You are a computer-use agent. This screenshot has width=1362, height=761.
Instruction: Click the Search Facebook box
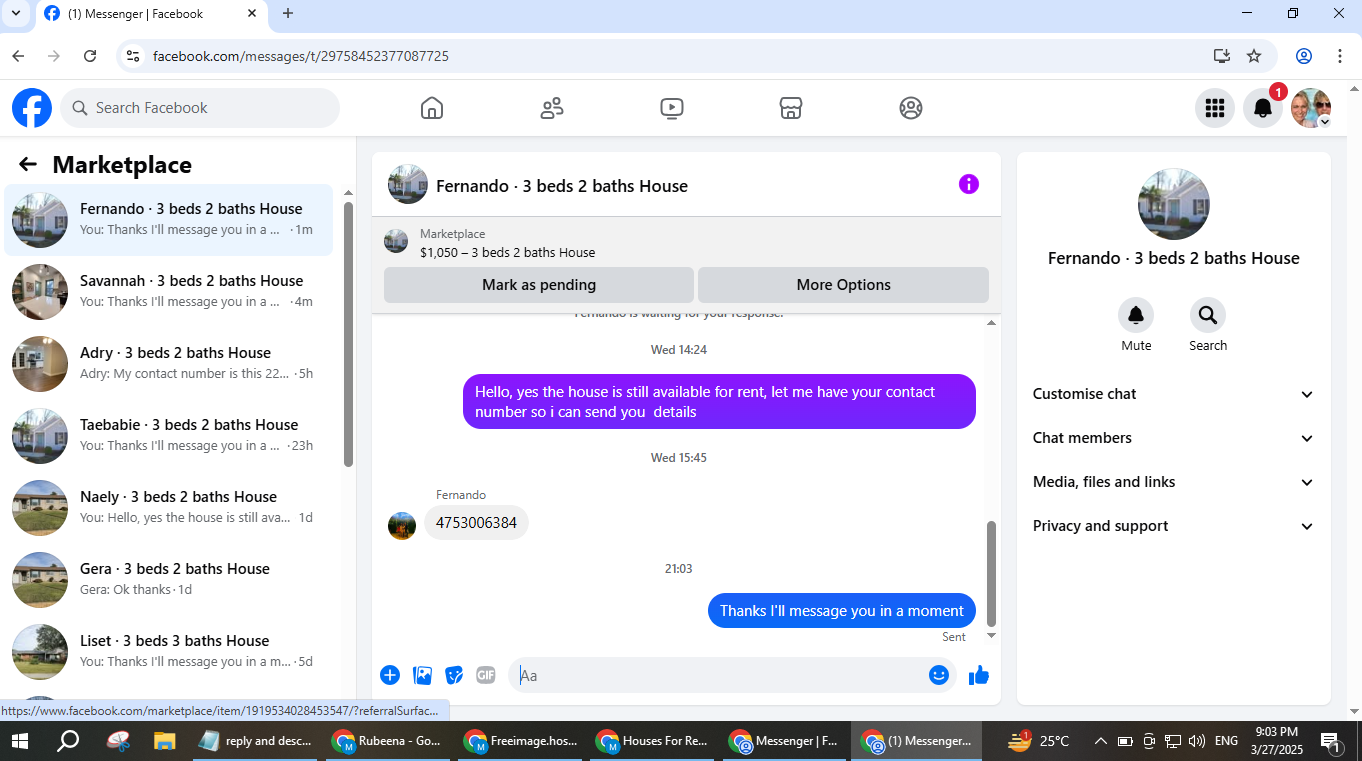(x=200, y=108)
